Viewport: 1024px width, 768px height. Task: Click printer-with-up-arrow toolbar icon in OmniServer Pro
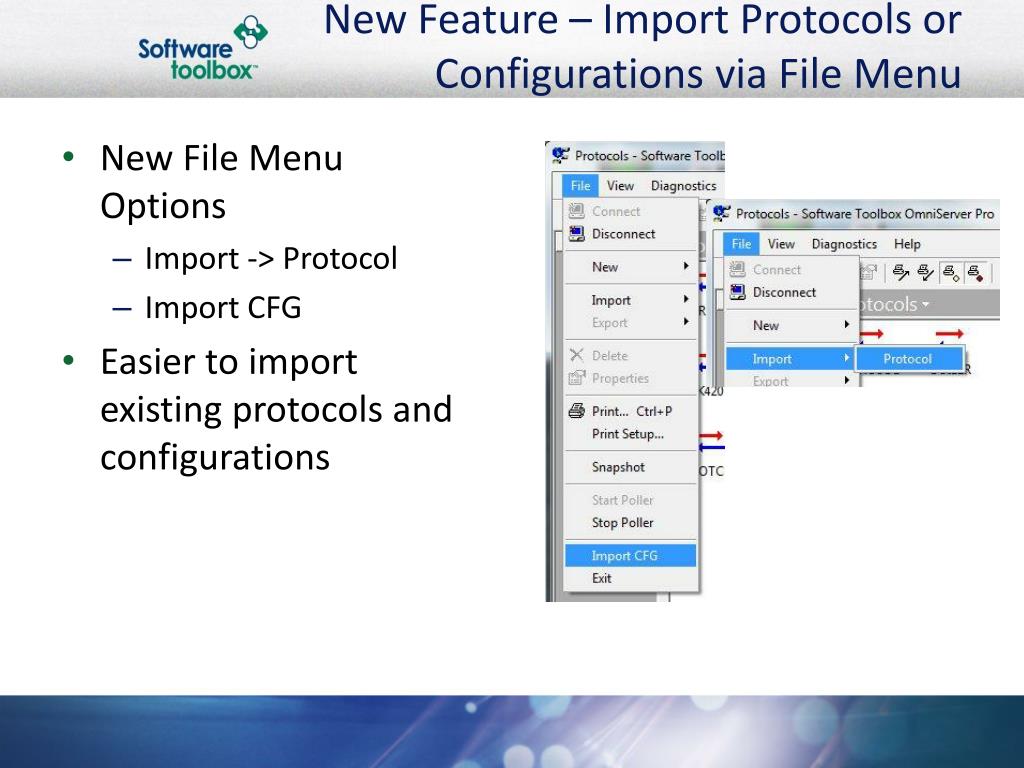point(901,272)
